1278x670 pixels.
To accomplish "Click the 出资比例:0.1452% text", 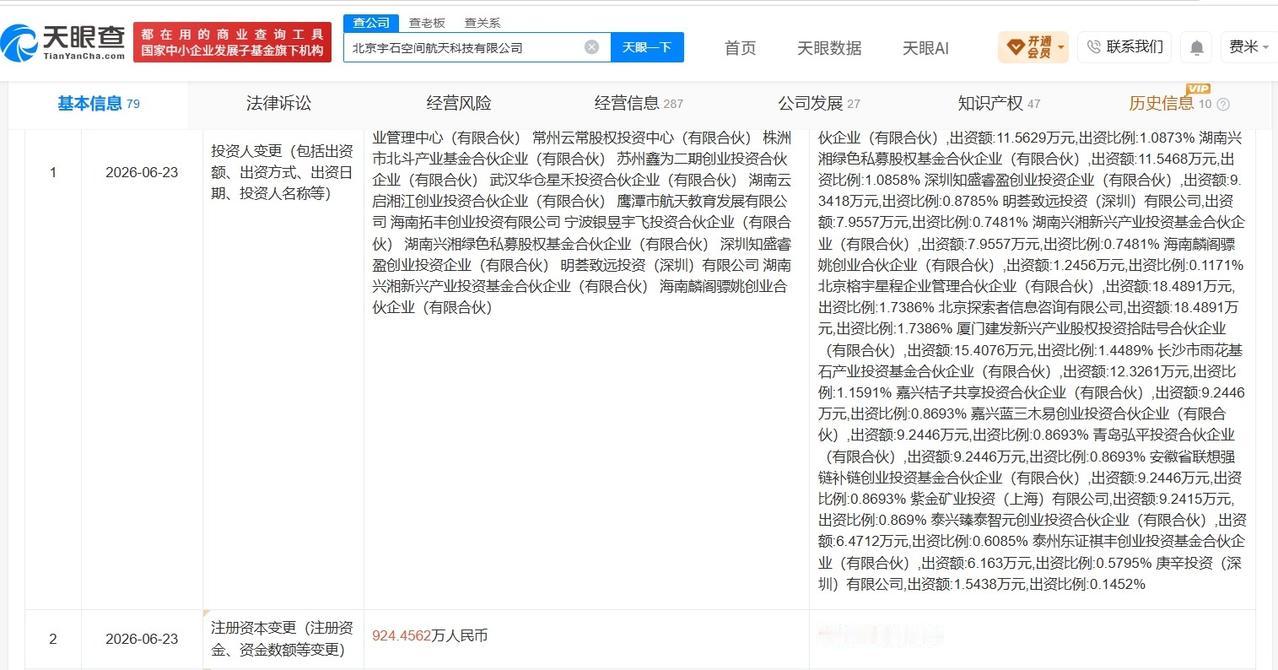I will tap(1088, 584).
